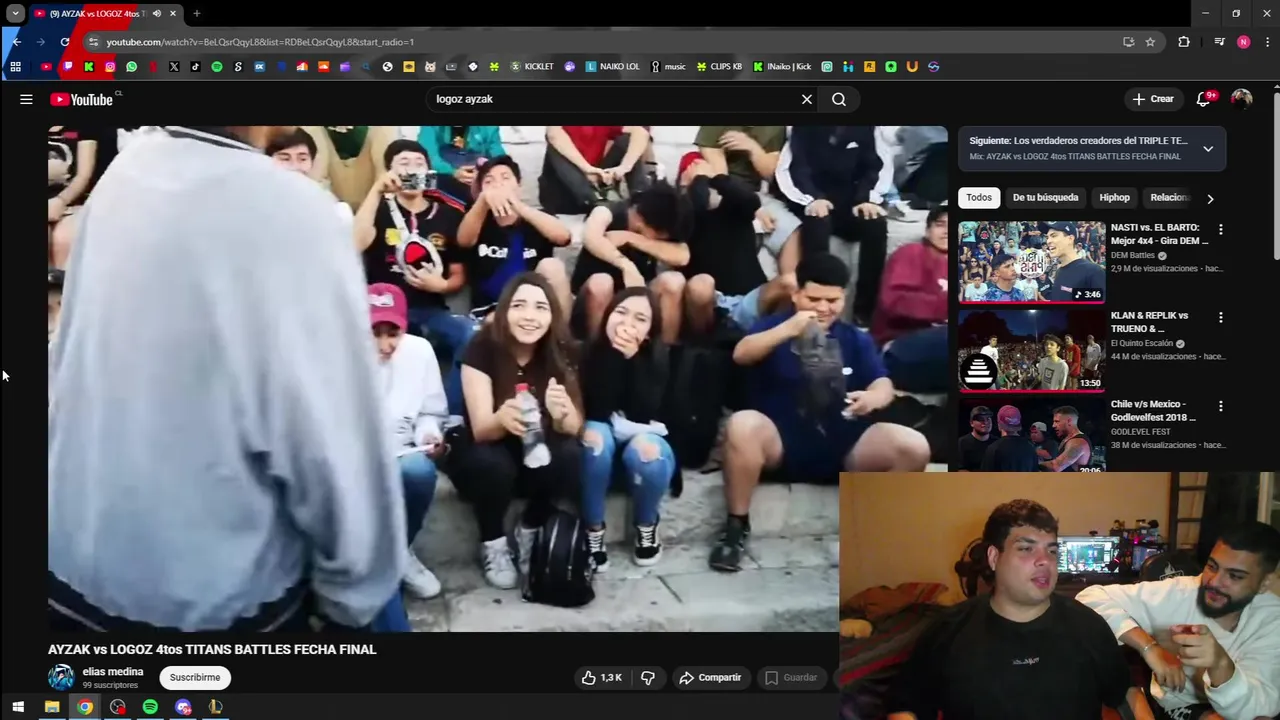
Task: Open Chrome apps grid shortcut
Action: pos(15,67)
